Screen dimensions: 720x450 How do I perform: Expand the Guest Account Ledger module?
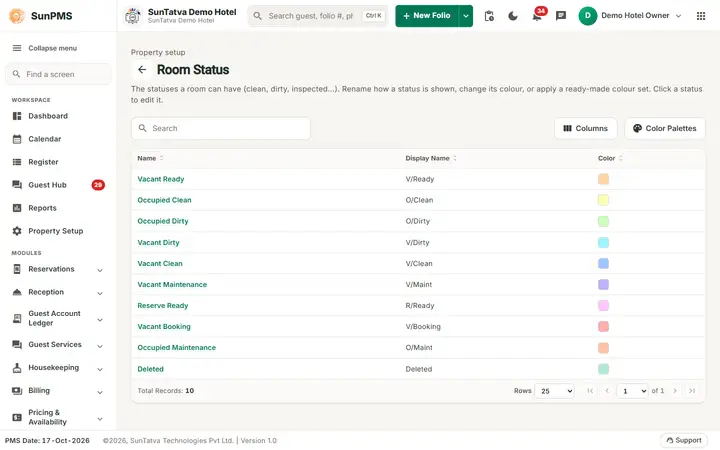coord(100,320)
